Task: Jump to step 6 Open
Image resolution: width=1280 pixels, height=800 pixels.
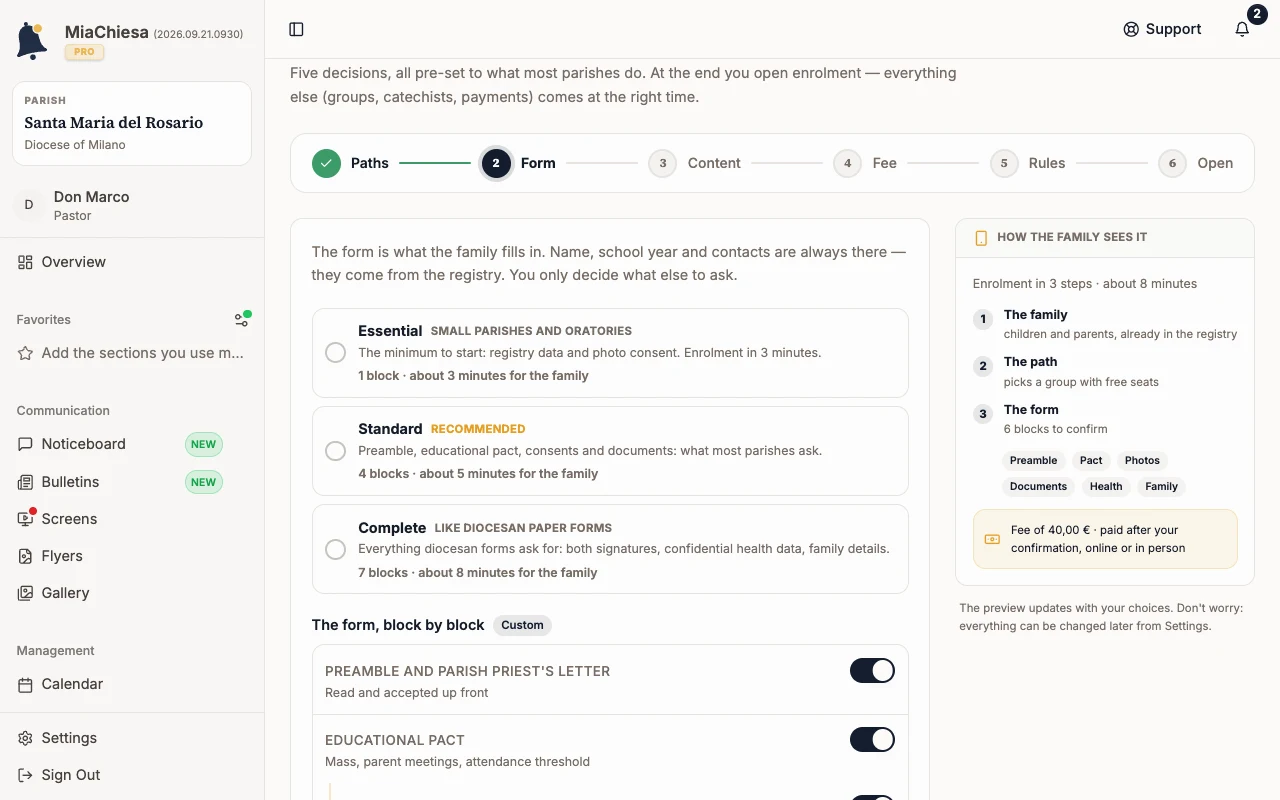Action: coord(1195,163)
